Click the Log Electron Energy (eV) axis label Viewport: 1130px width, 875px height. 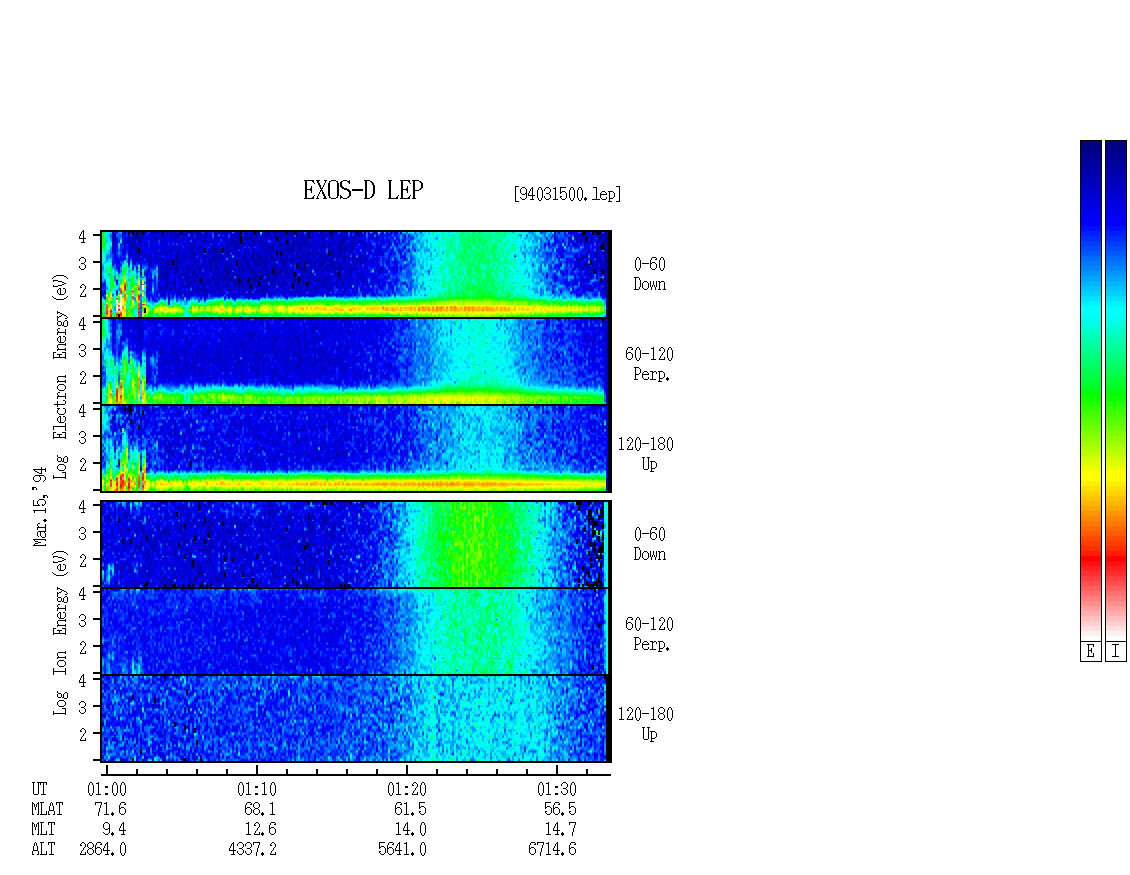coord(61,376)
